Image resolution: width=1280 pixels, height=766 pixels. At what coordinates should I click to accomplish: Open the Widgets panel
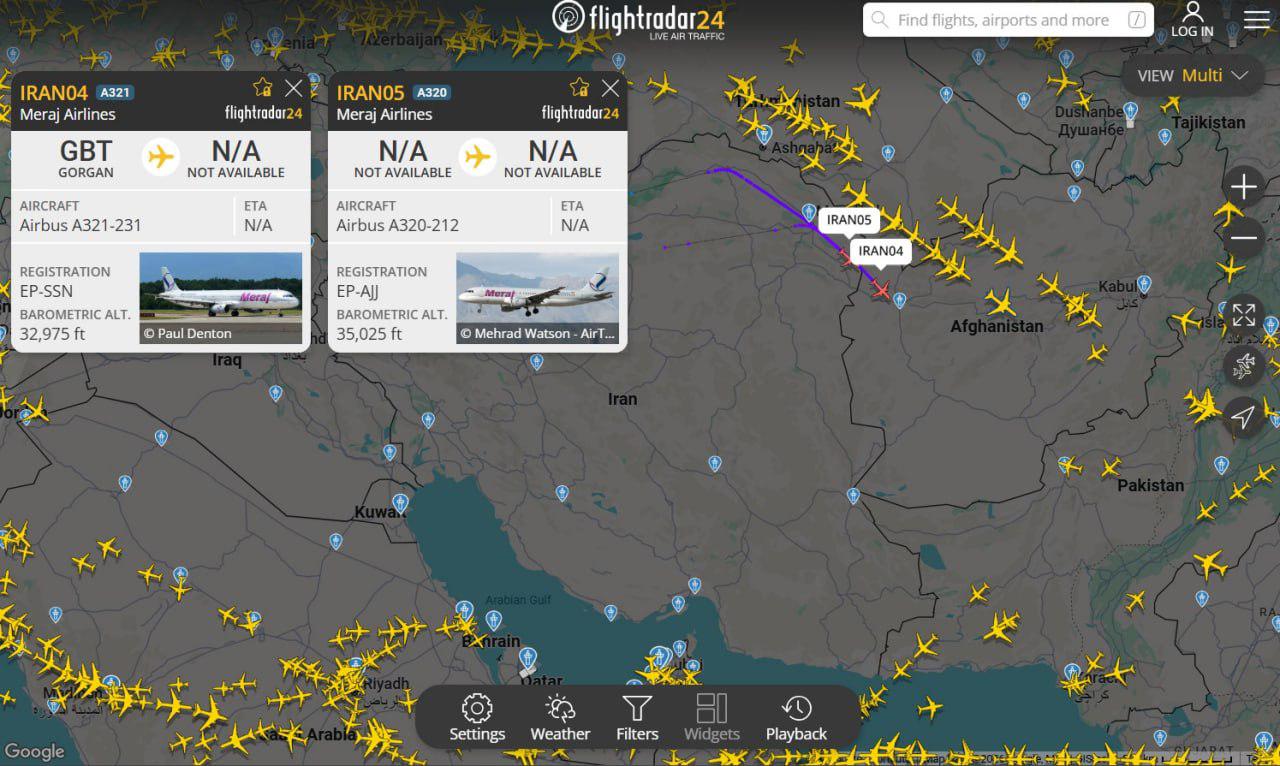[712, 718]
